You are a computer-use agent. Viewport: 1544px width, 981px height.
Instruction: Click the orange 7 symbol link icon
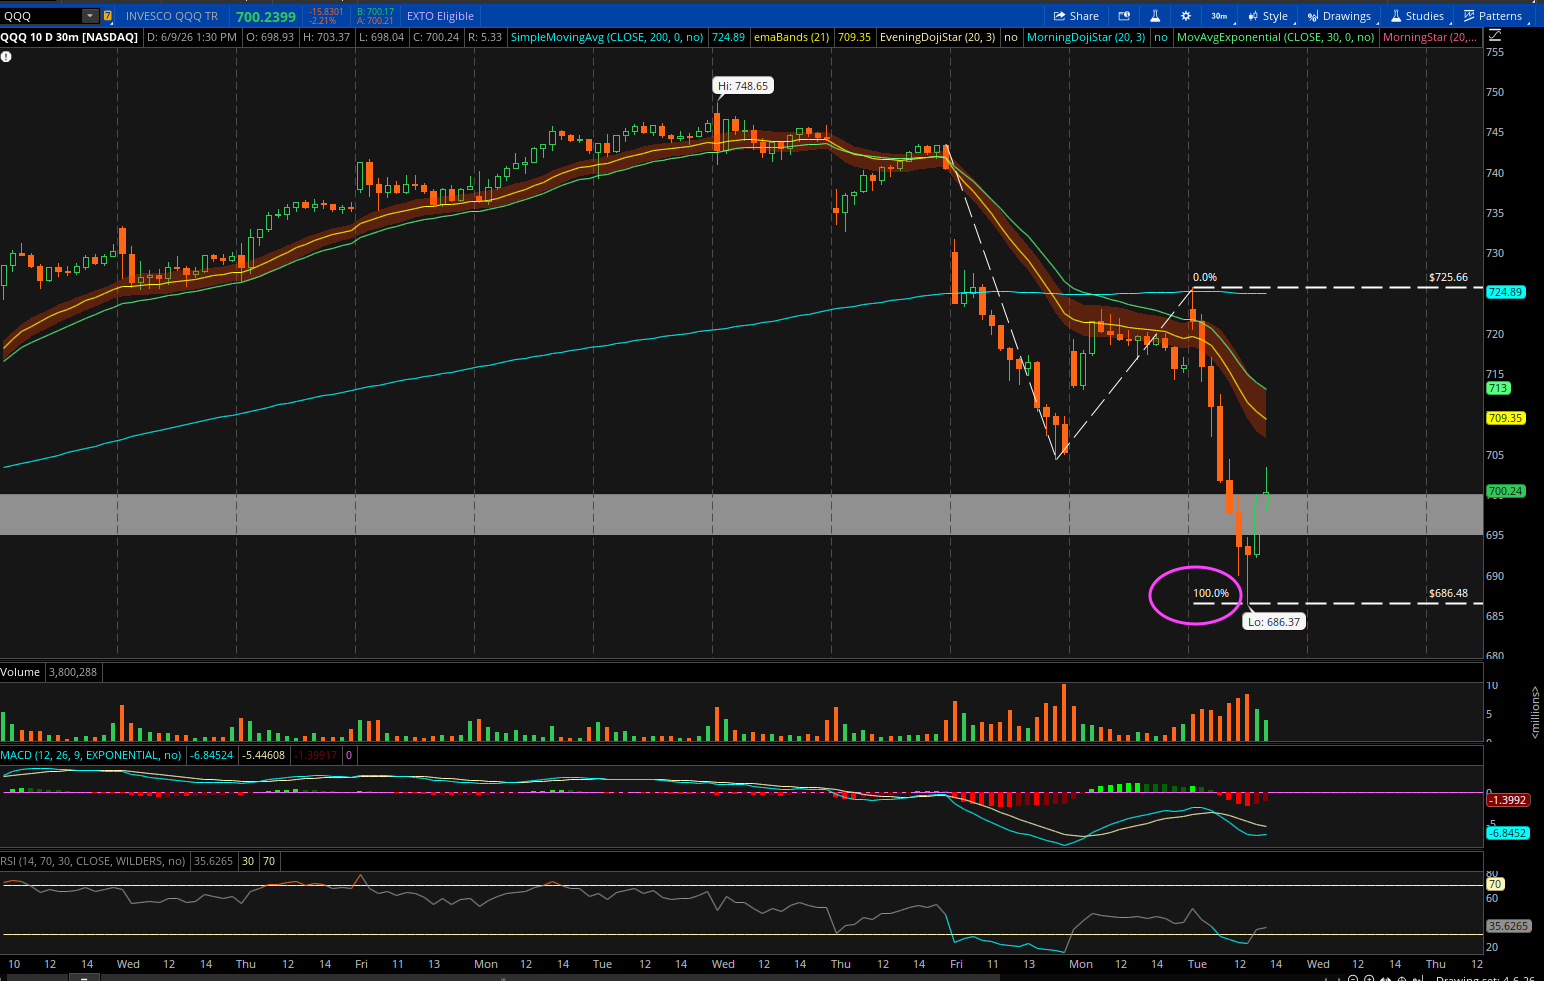[x=108, y=16]
